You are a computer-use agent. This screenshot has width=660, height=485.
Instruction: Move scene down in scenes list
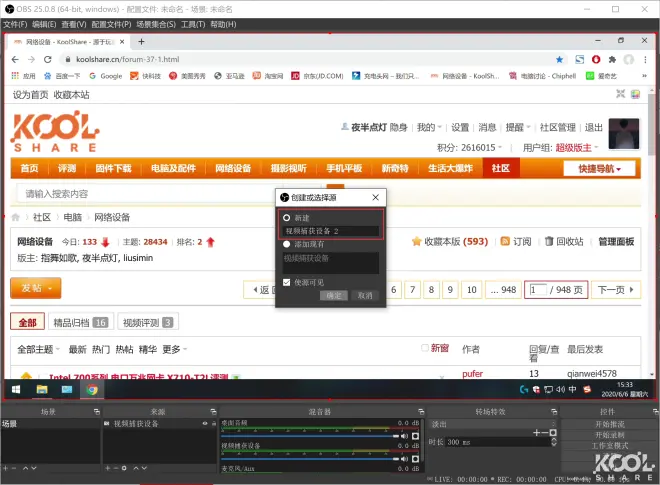pos(34,468)
